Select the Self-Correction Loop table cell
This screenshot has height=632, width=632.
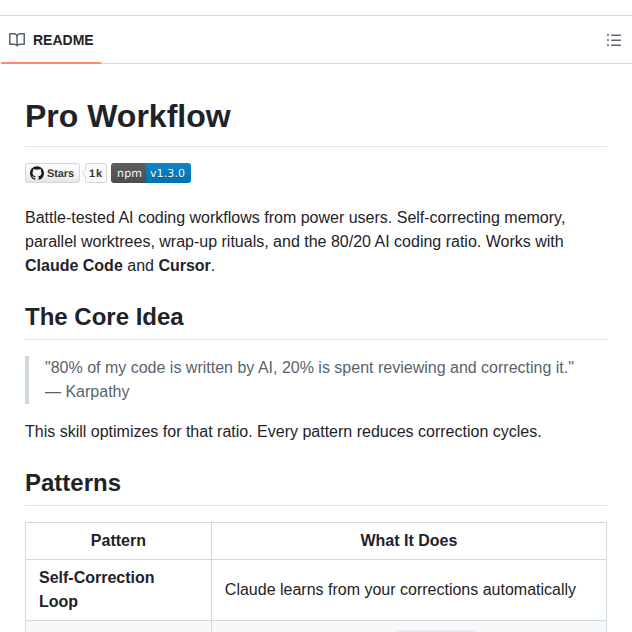[x=97, y=589]
